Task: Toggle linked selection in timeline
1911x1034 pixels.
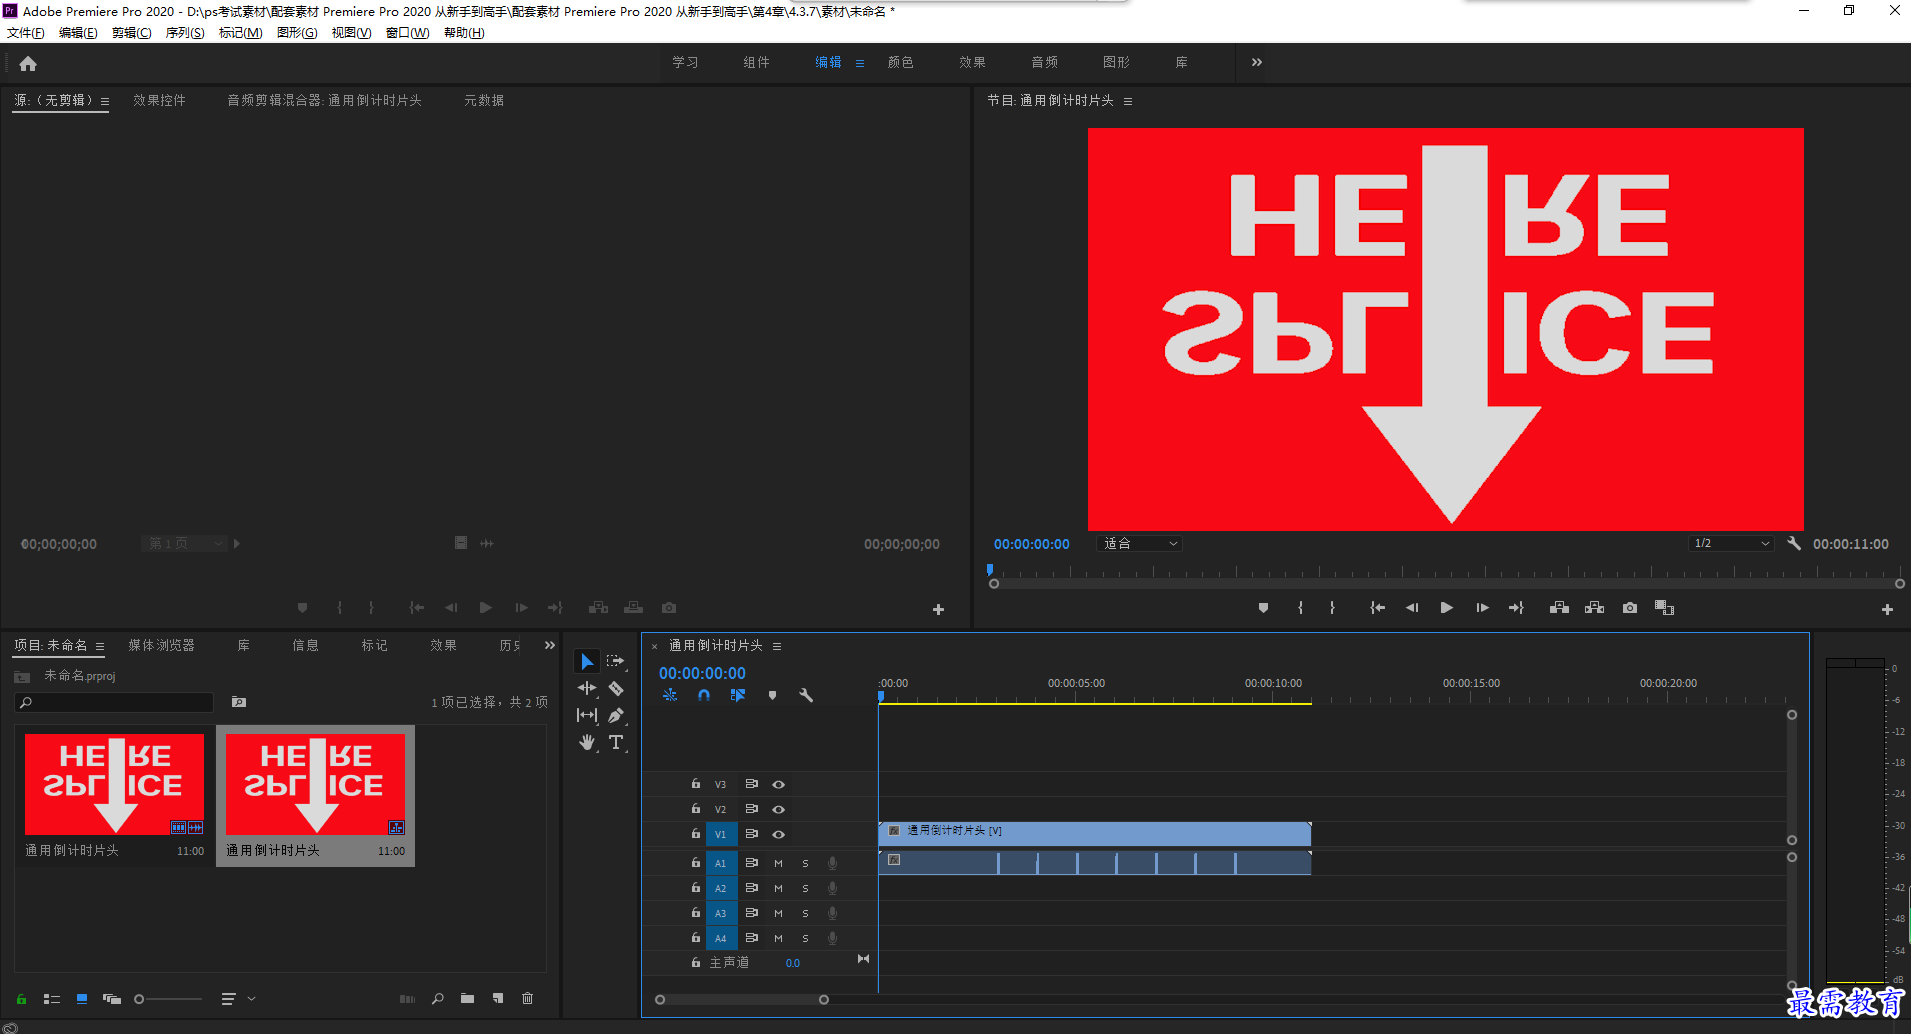Action: coord(738,695)
